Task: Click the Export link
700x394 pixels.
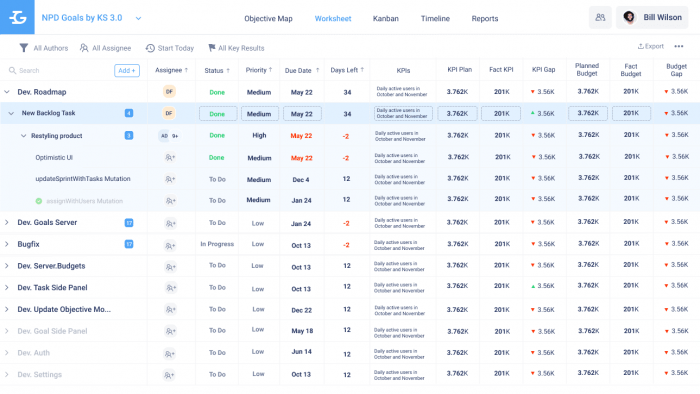Action: point(650,46)
